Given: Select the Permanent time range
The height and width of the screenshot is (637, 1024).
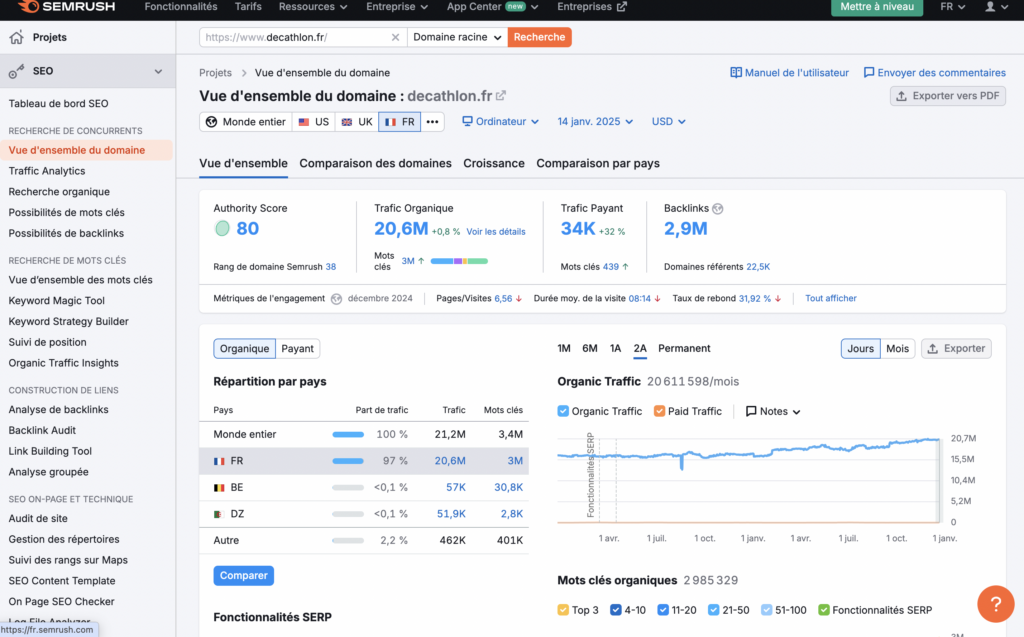Looking at the screenshot, I should tap(684, 348).
